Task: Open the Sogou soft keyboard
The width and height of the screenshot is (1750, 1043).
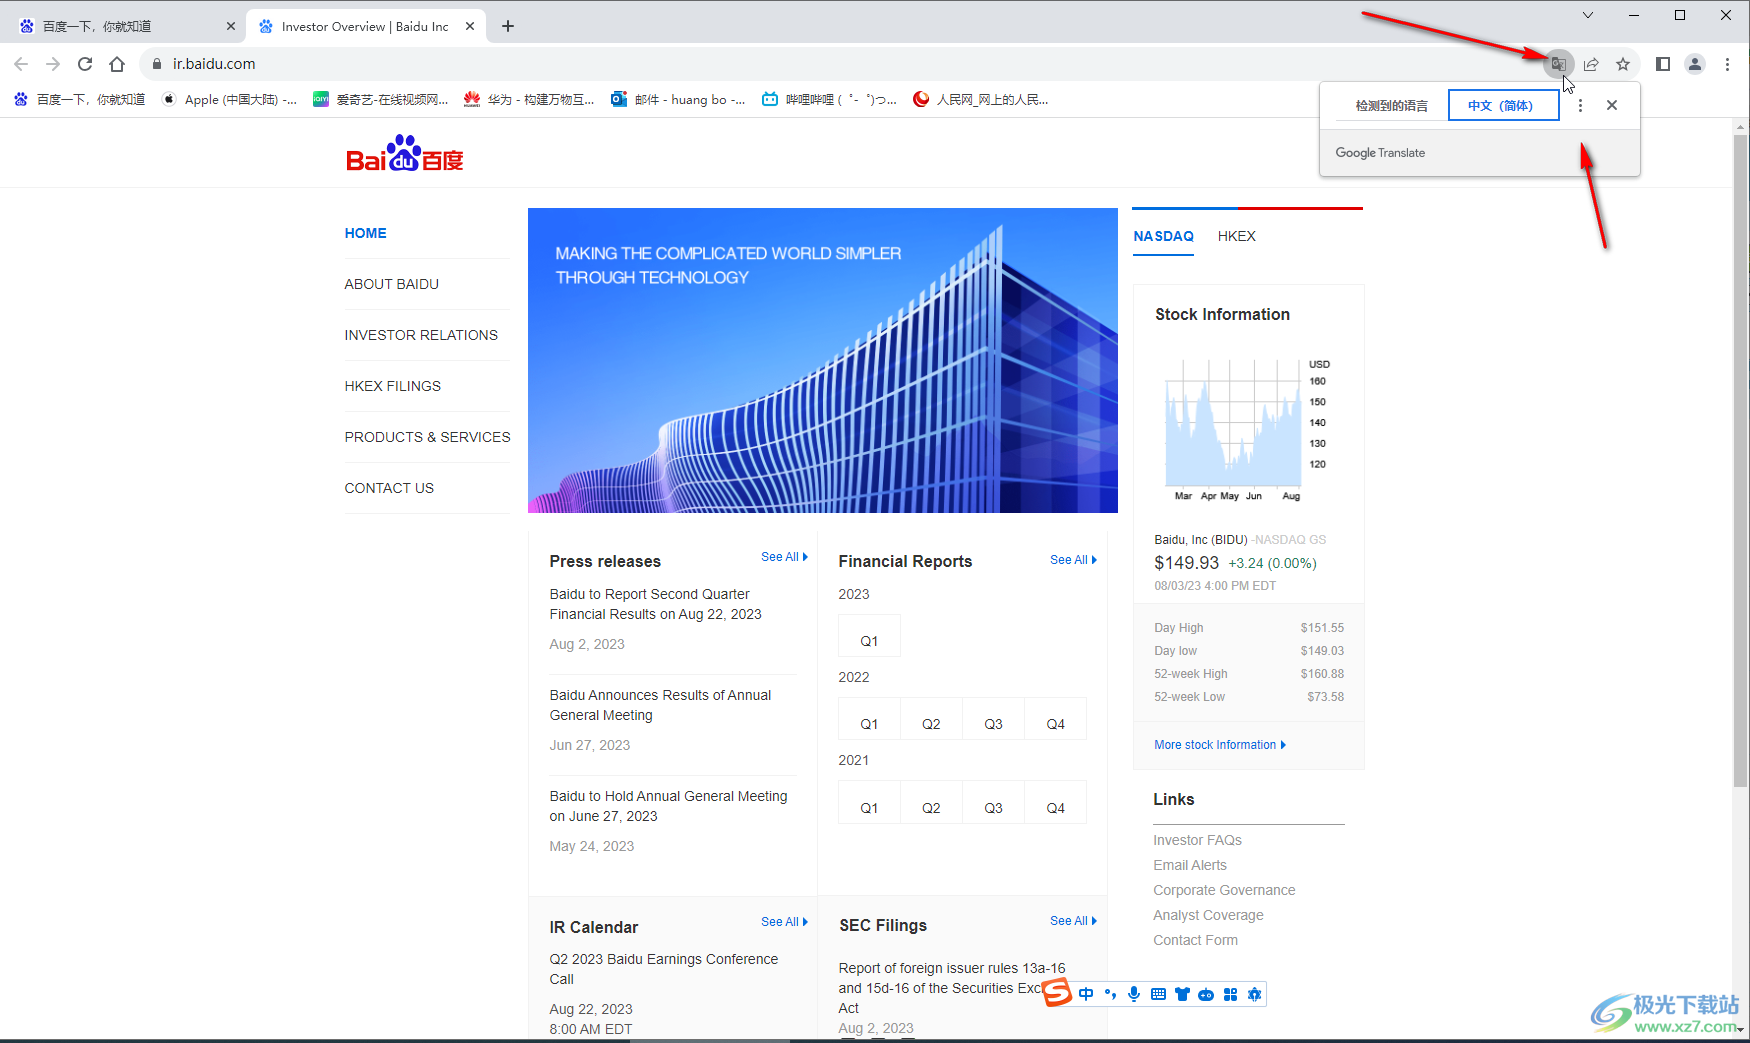Action: coord(1158,994)
